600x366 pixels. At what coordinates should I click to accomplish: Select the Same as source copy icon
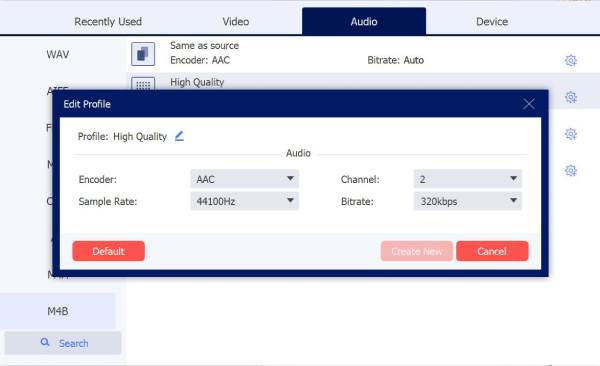click(x=143, y=54)
